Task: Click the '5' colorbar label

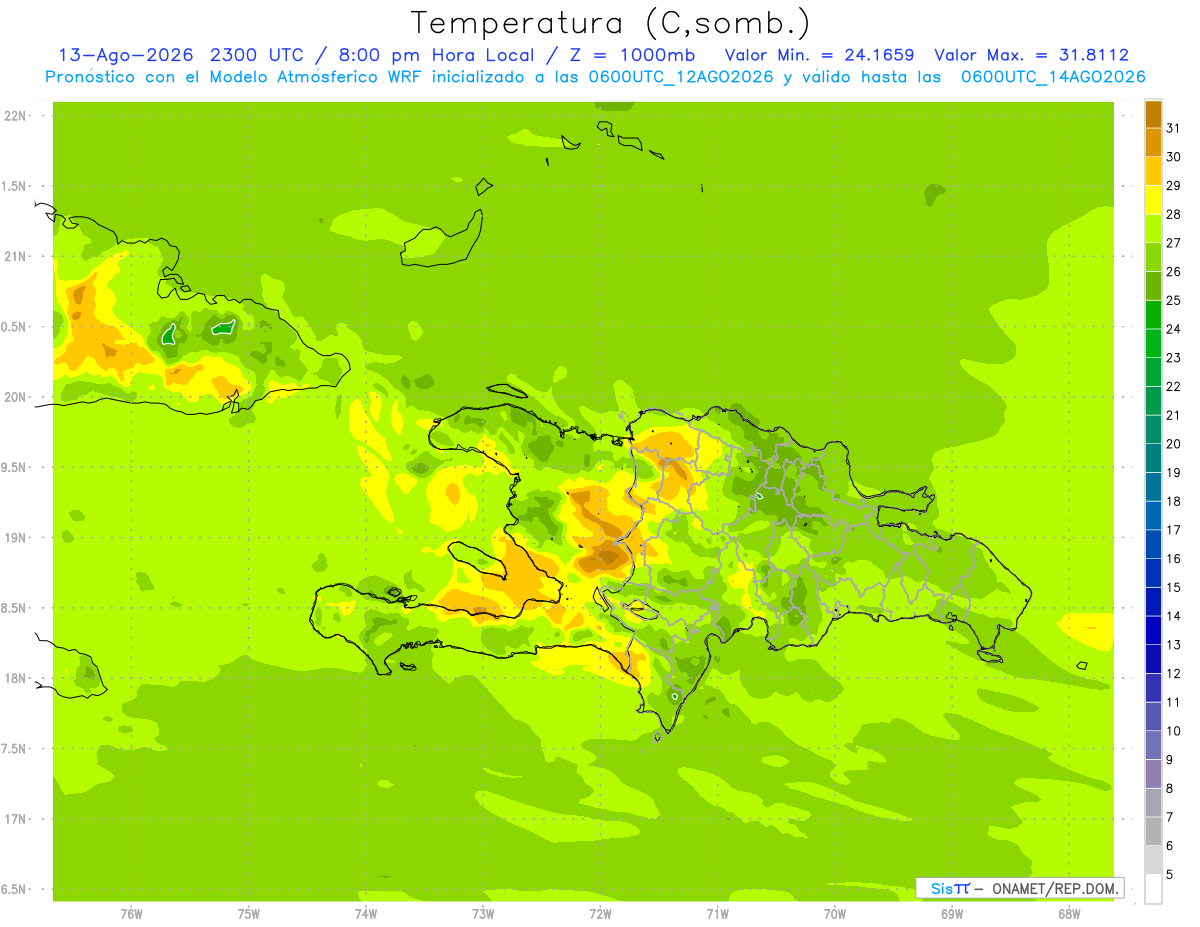Action: tap(1169, 874)
